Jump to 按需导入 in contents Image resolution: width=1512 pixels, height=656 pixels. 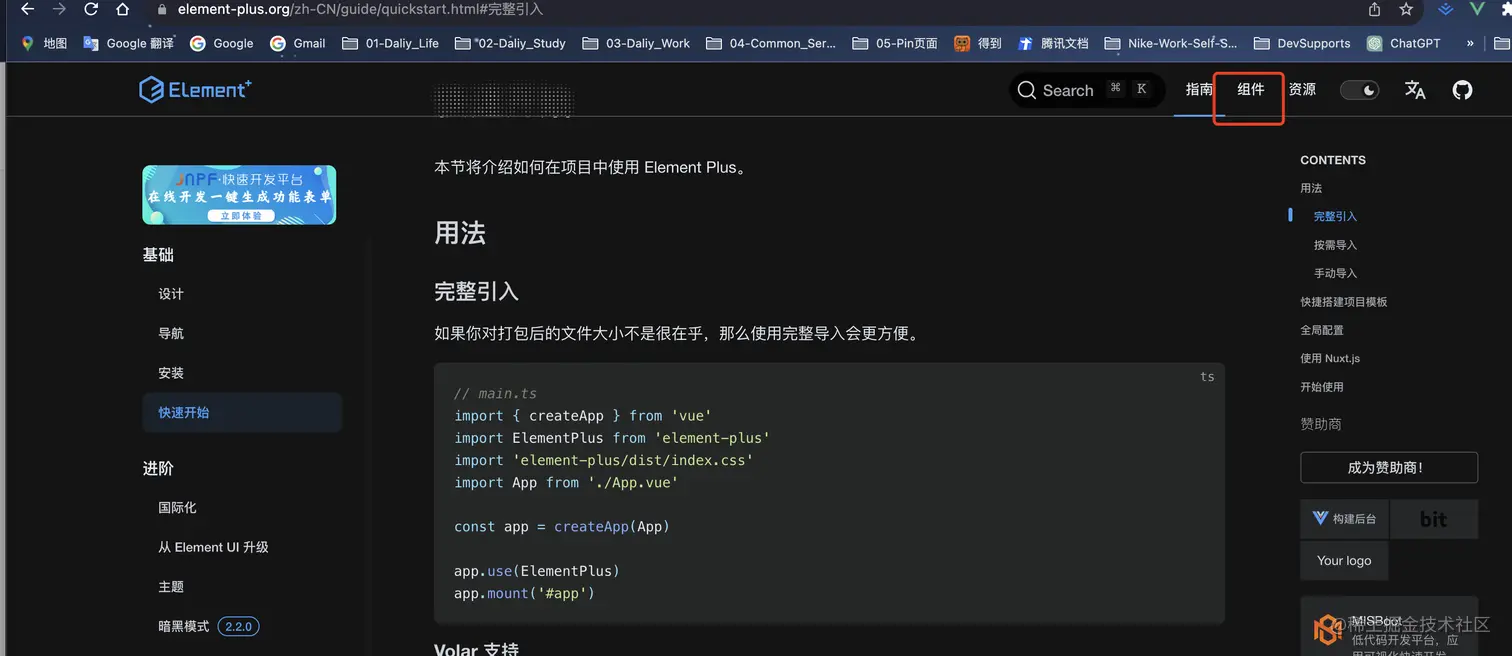point(1335,245)
